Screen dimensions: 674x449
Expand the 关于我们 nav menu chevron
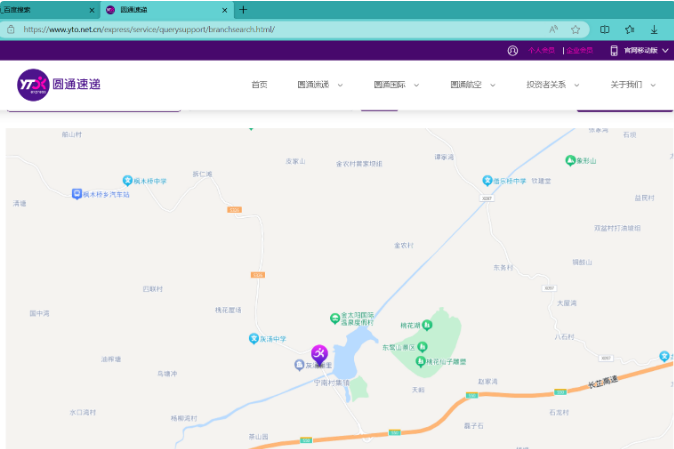653,85
